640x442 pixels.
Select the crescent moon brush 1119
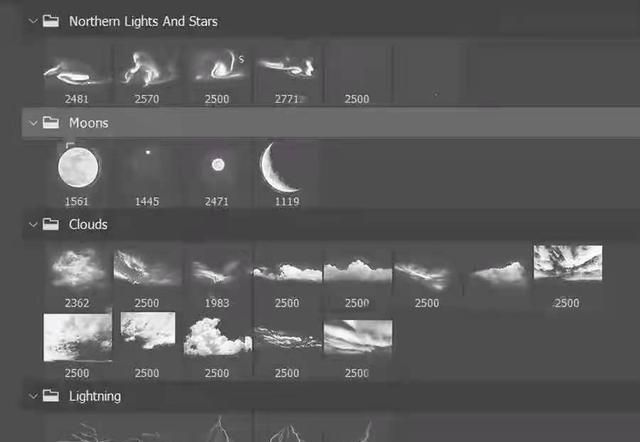287,175
